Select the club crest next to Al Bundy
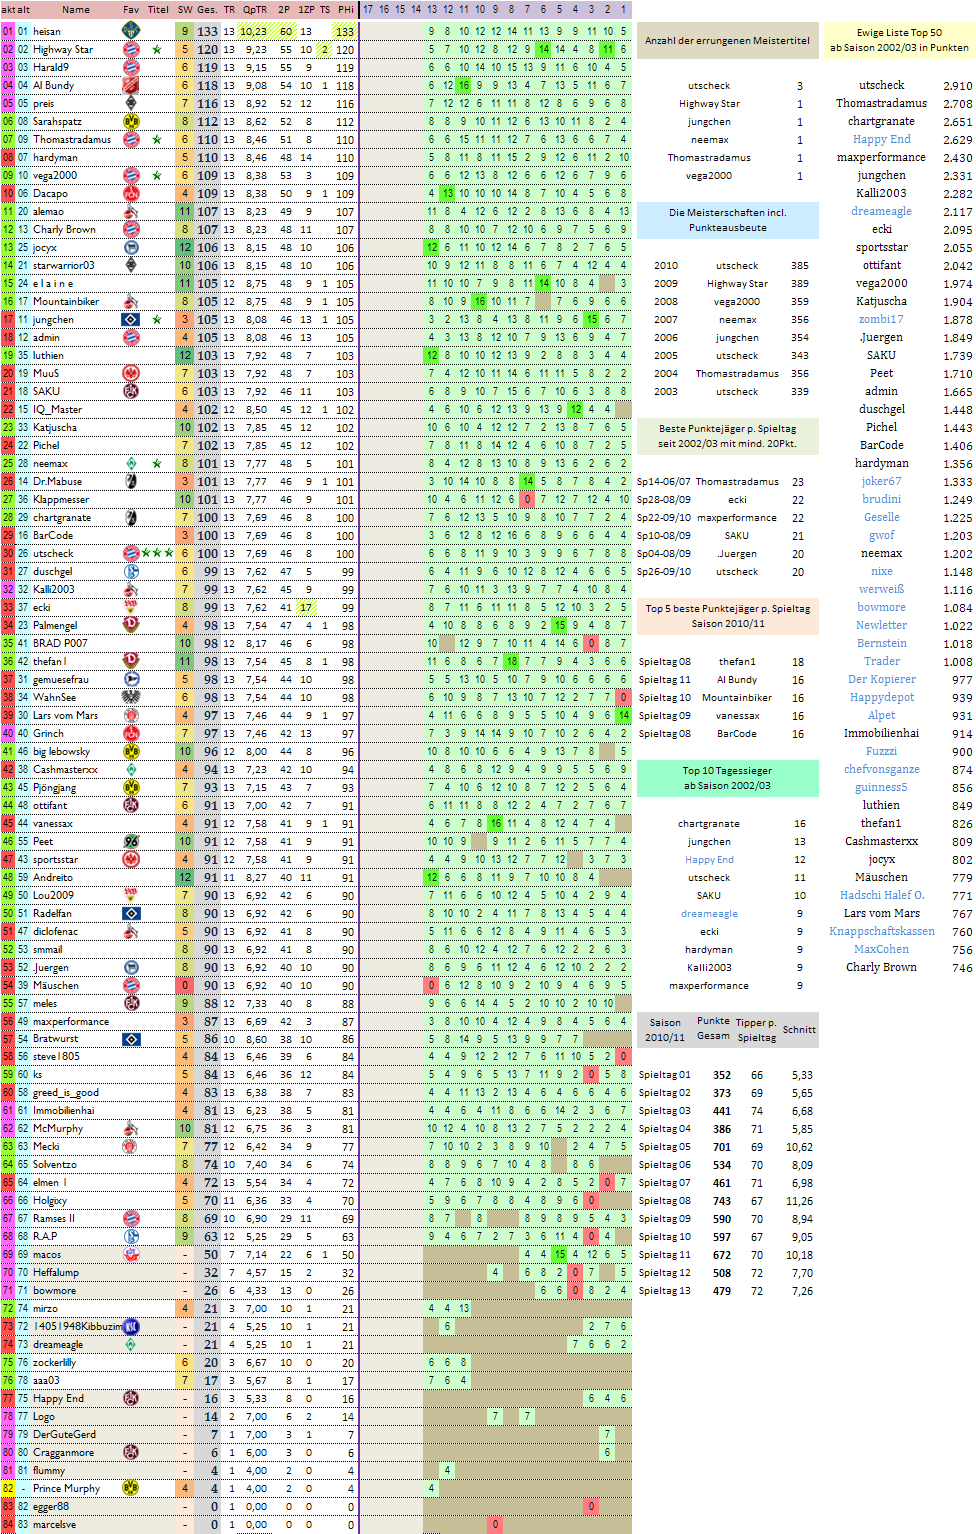Viewport: 976px width, 1534px height. pyautogui.click(x=130, y=85)
